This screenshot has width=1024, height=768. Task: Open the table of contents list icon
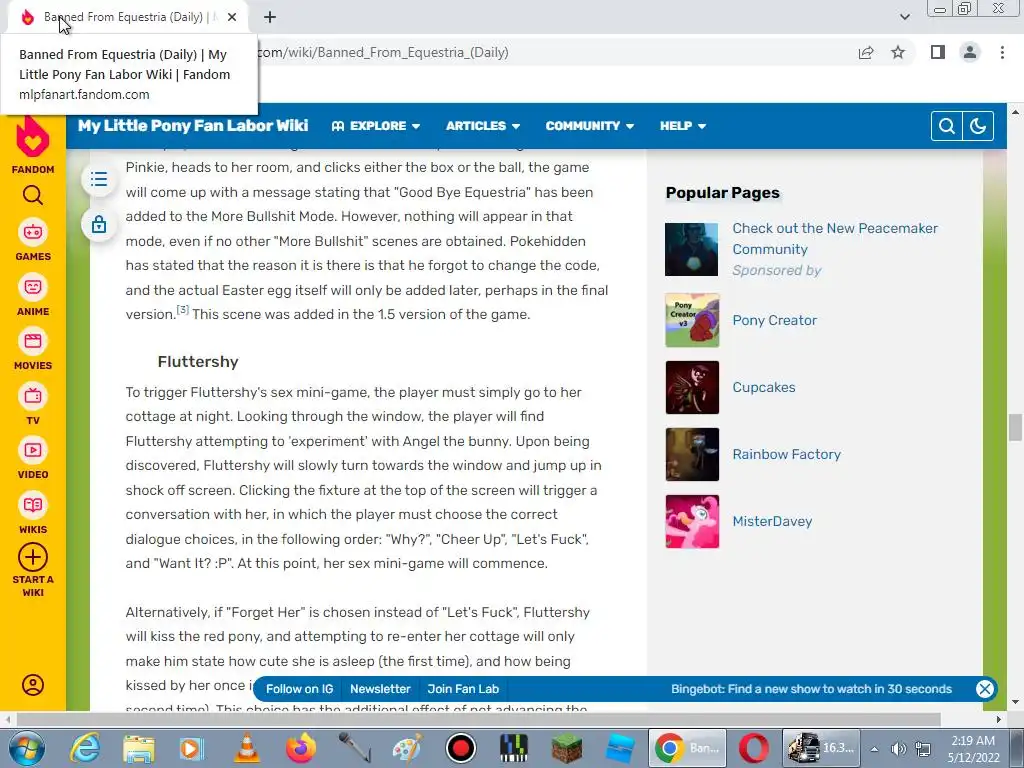(99, 179)
